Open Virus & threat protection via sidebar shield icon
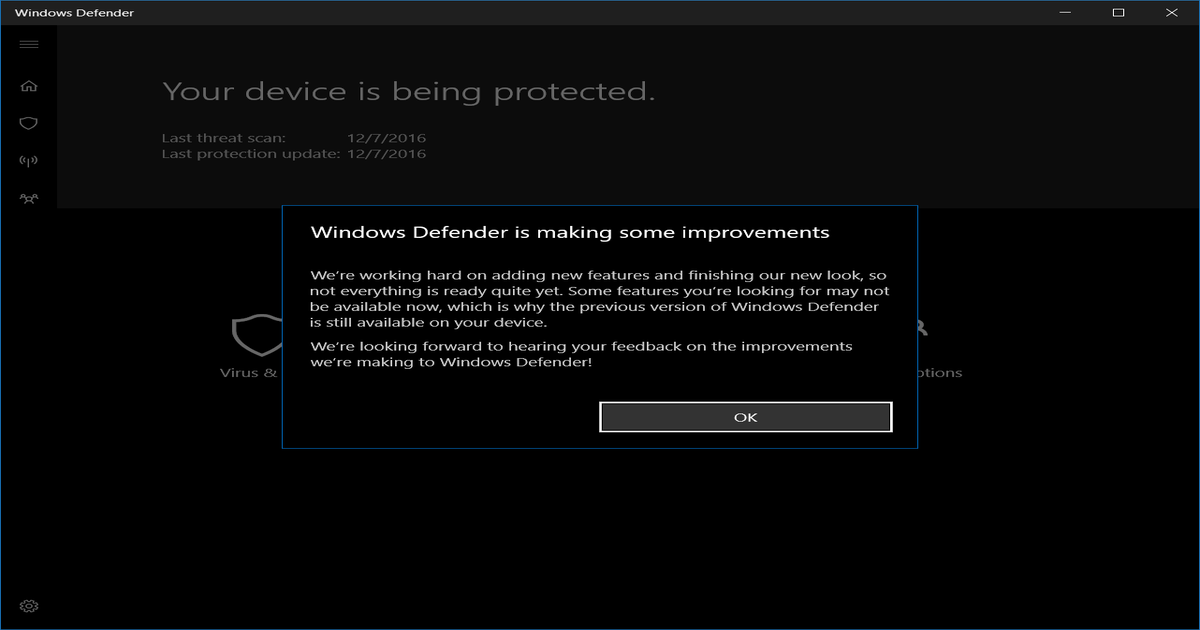The image size is (1200, 630). 29,122
